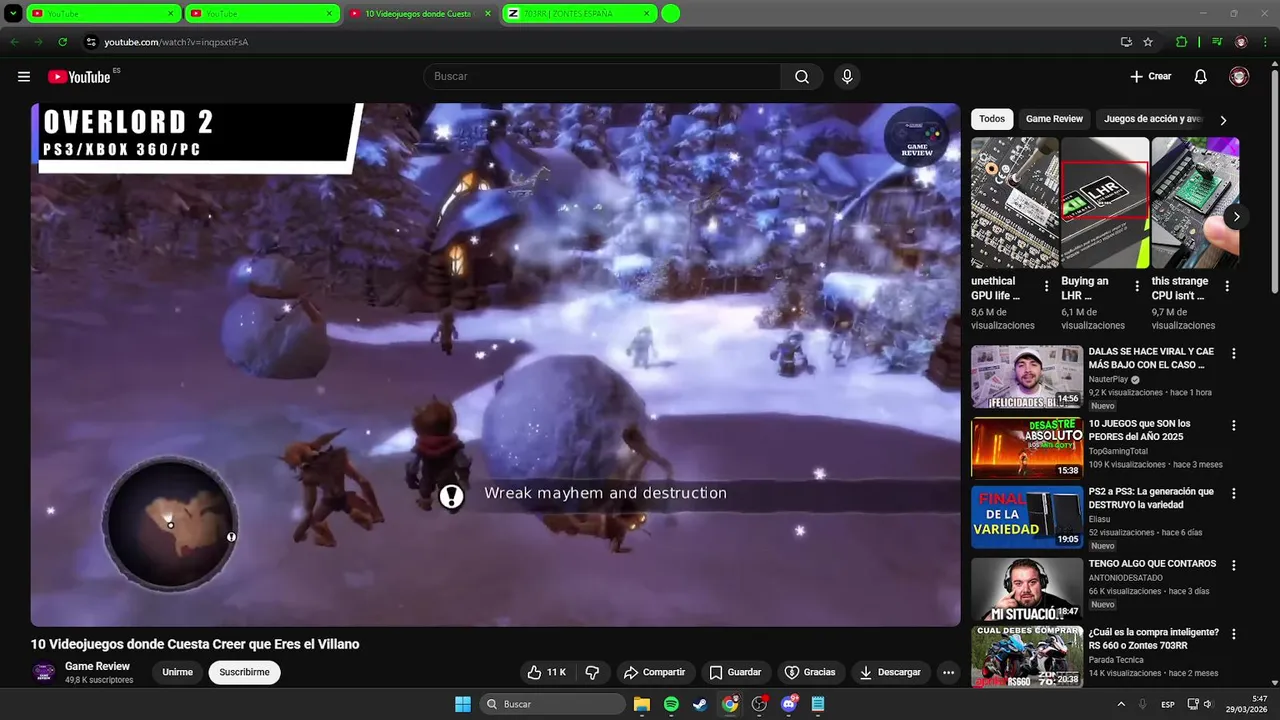The image size is (1280, 720).
Task: Open Spotify from the taskbar
Action: coord(671,704)
